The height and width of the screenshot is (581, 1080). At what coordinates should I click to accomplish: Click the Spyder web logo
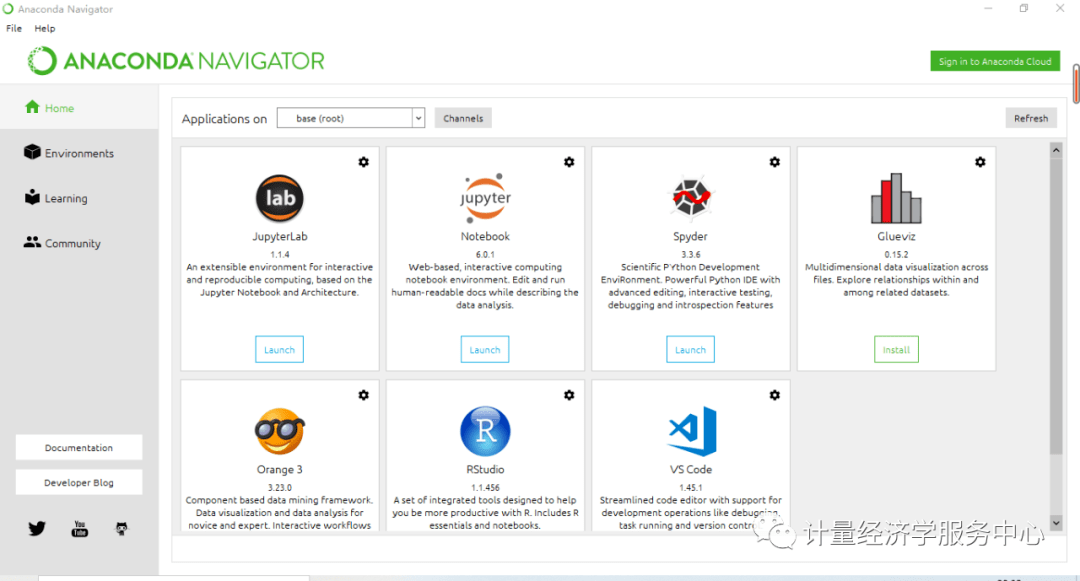pos(691,197)
